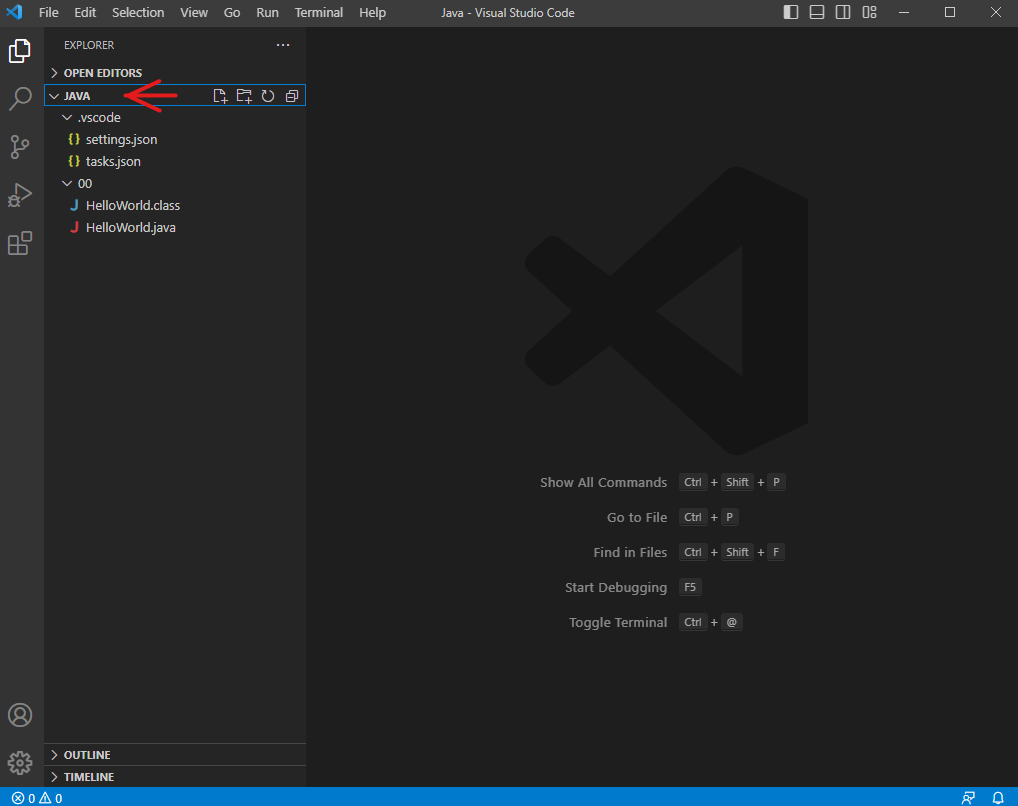Image resolution: width=1018 pixels, height=806 pixels.
Task: Toggle the bottom panel layout button
Action: tap(817, 12)
